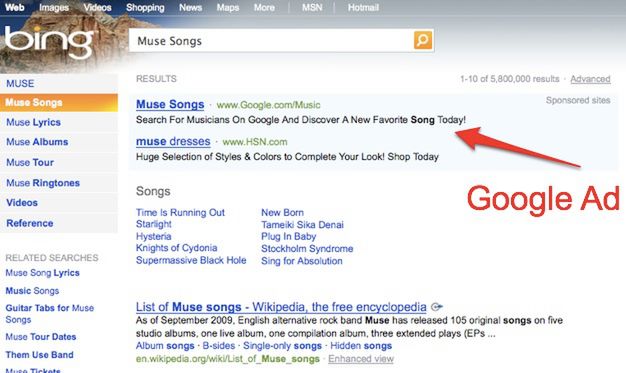Open the More menu
Viewport: 626px width, 373px height.
(264, 8)
